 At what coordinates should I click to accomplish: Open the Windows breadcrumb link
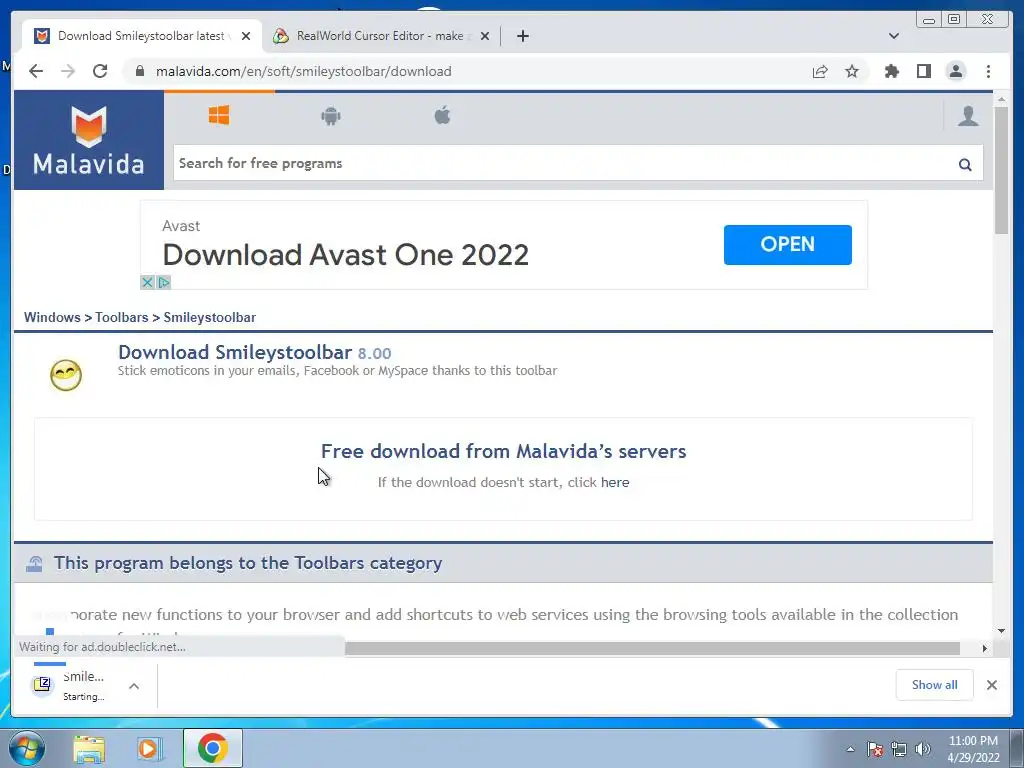click(52, 317)
